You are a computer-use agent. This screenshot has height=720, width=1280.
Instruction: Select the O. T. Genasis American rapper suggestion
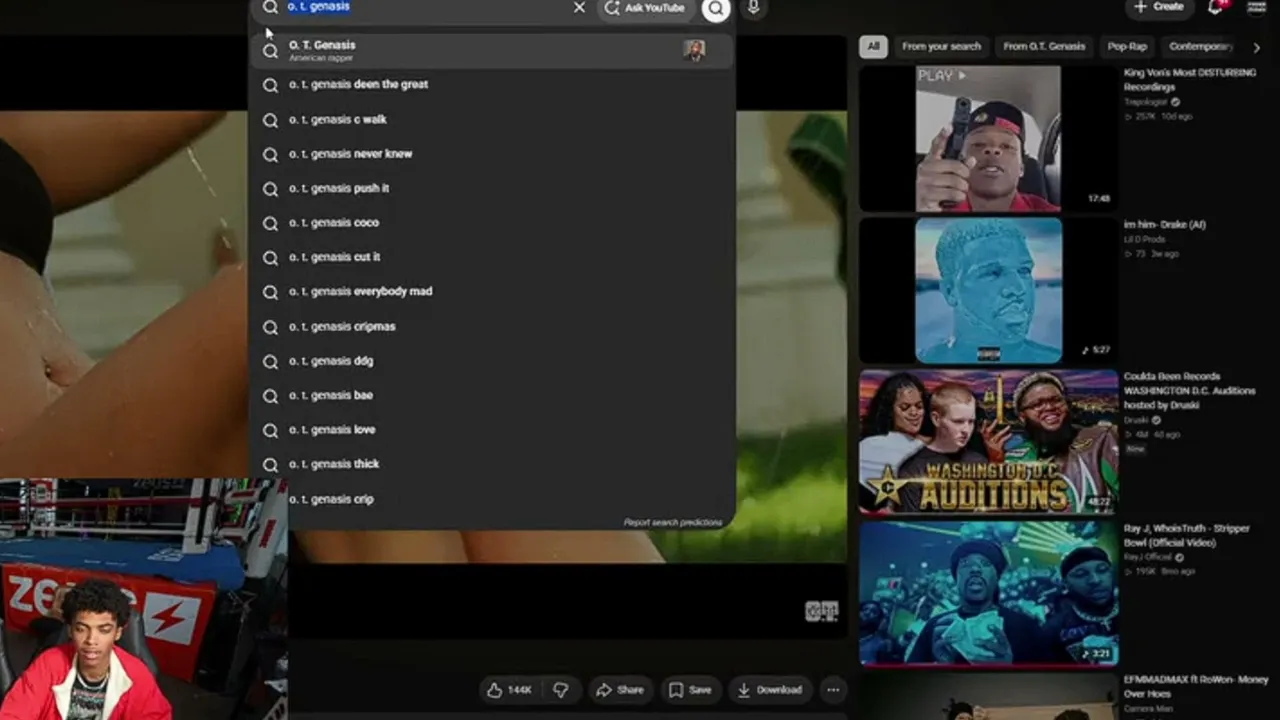click(x=492, y=50)
